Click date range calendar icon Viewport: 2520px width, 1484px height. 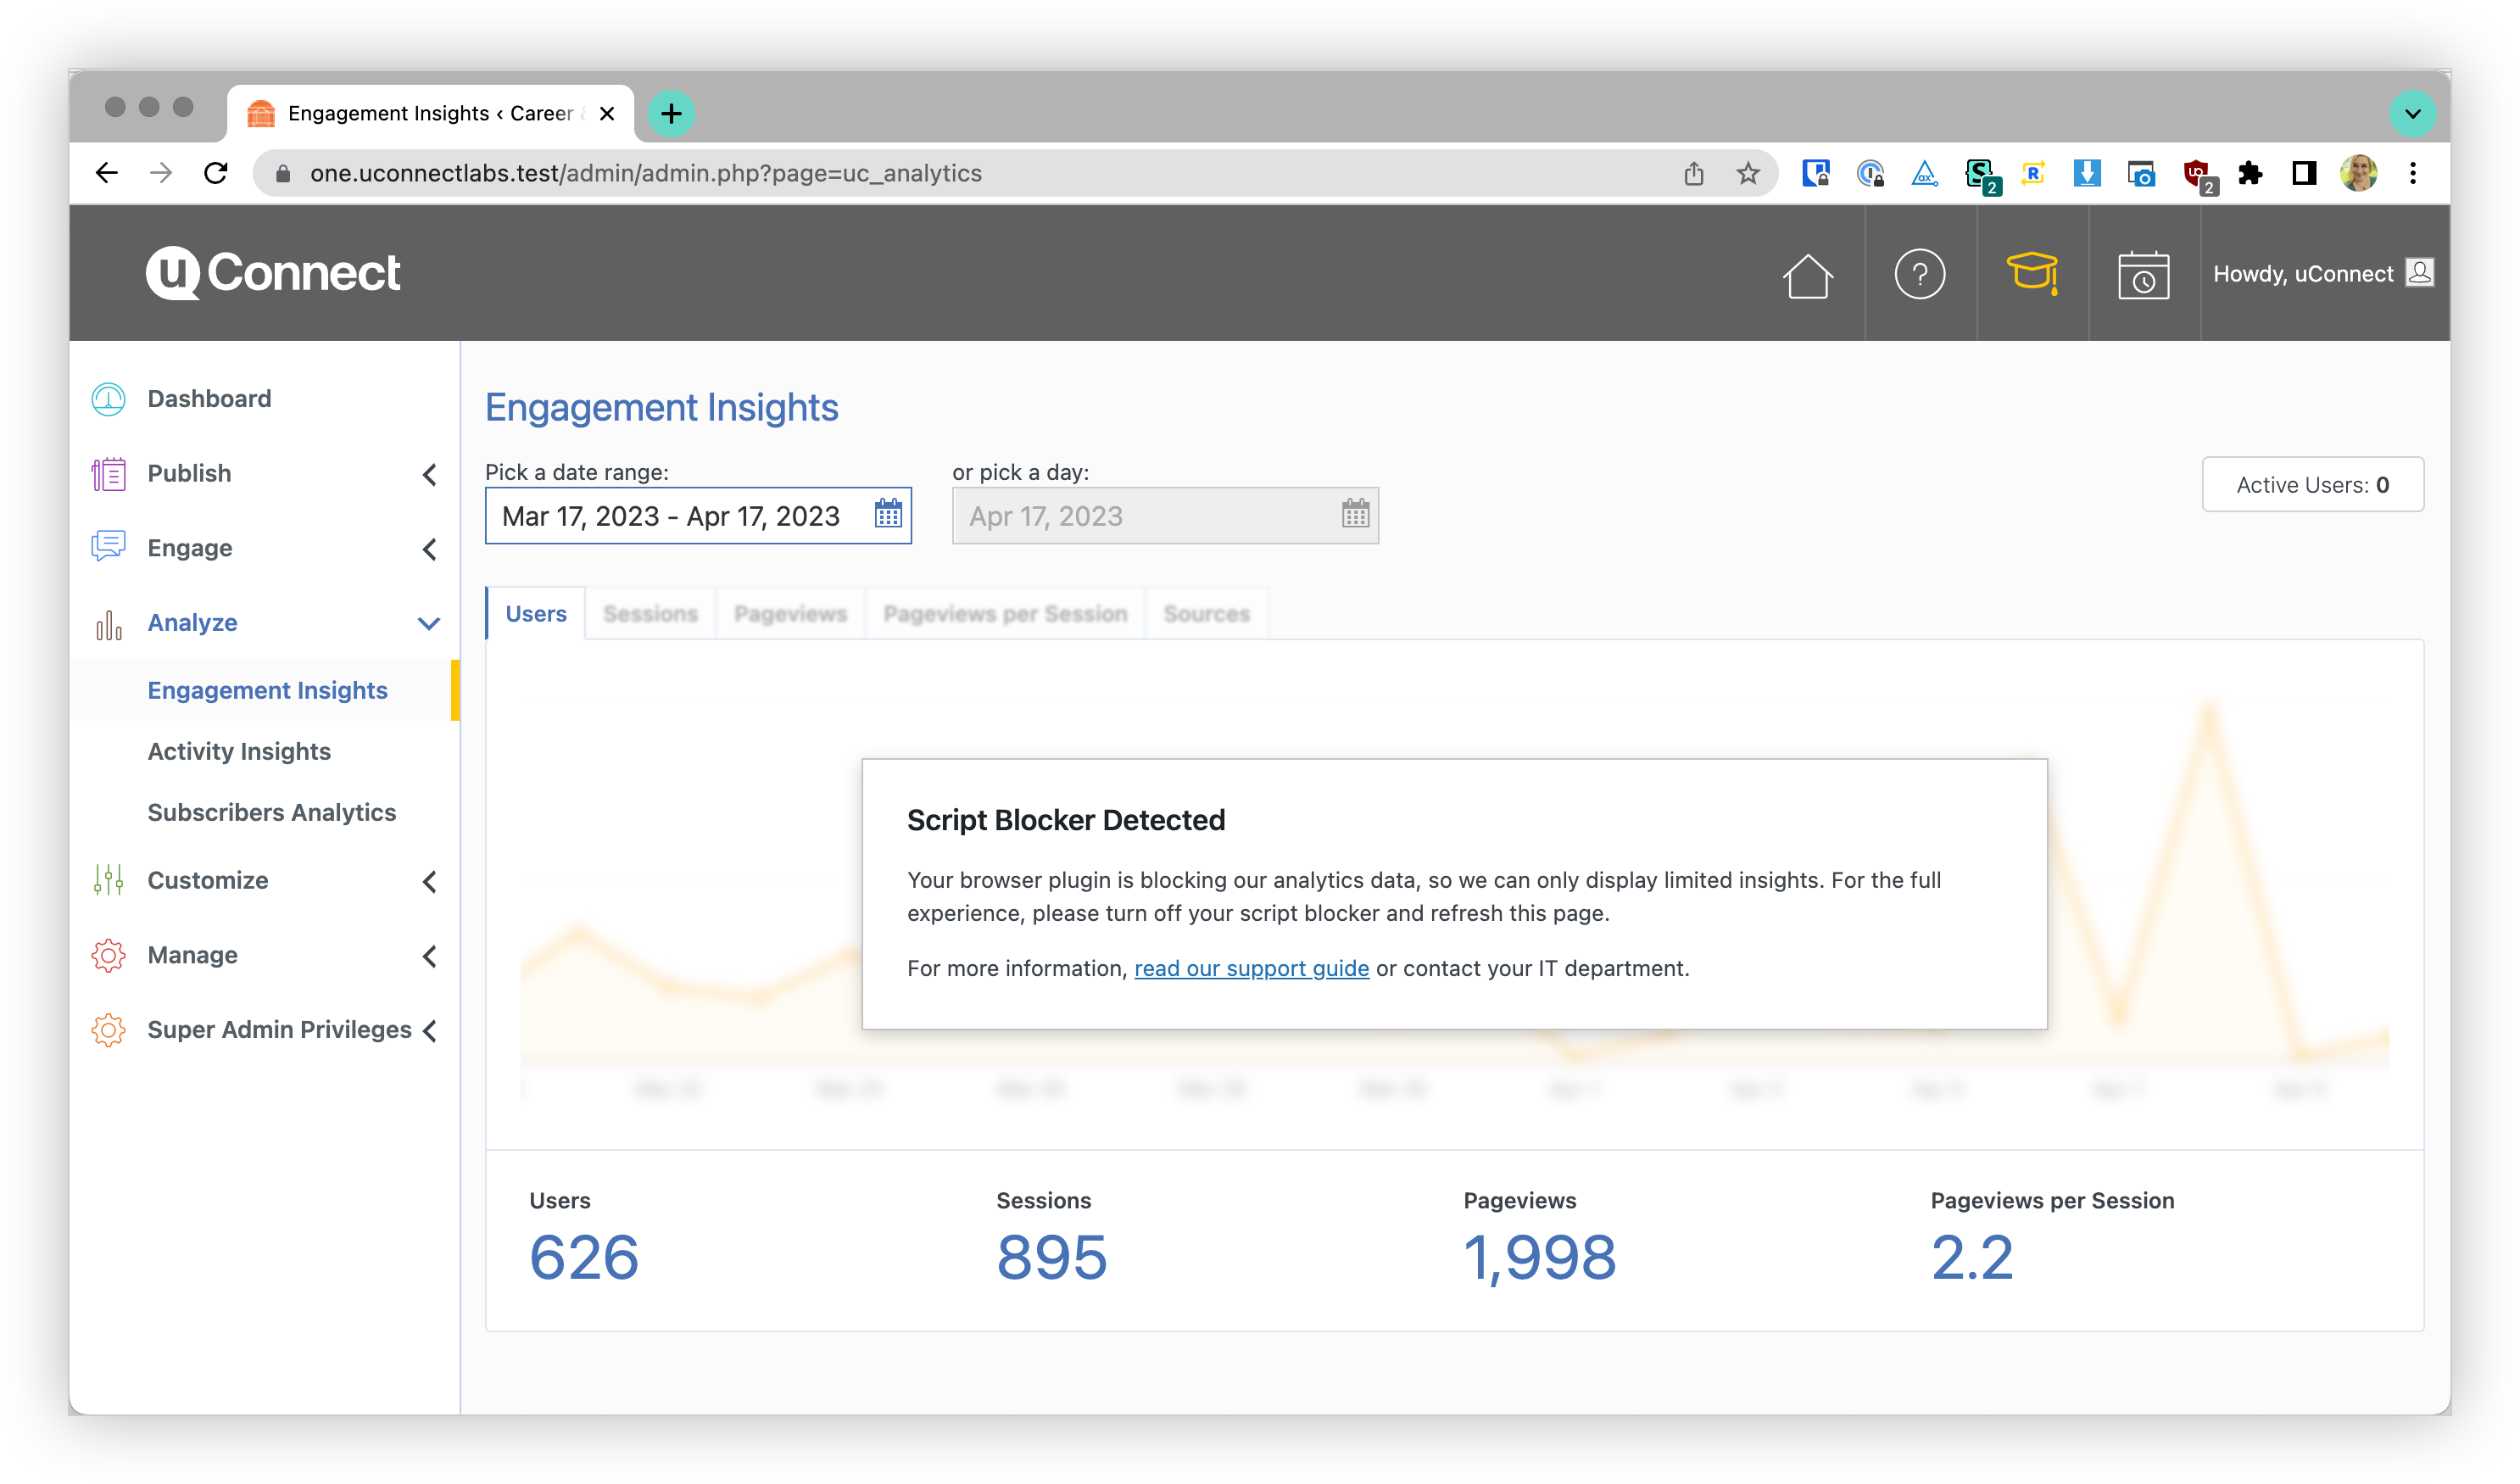pyautogui.click(x=888, y=515)
